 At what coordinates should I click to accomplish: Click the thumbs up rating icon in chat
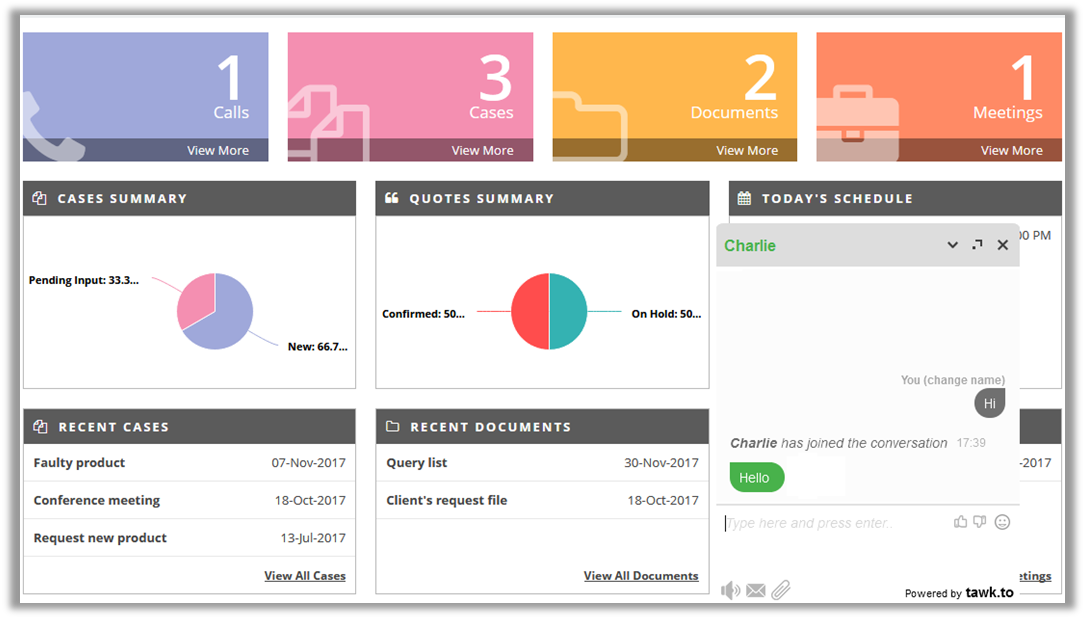click(x=960, y=522)
